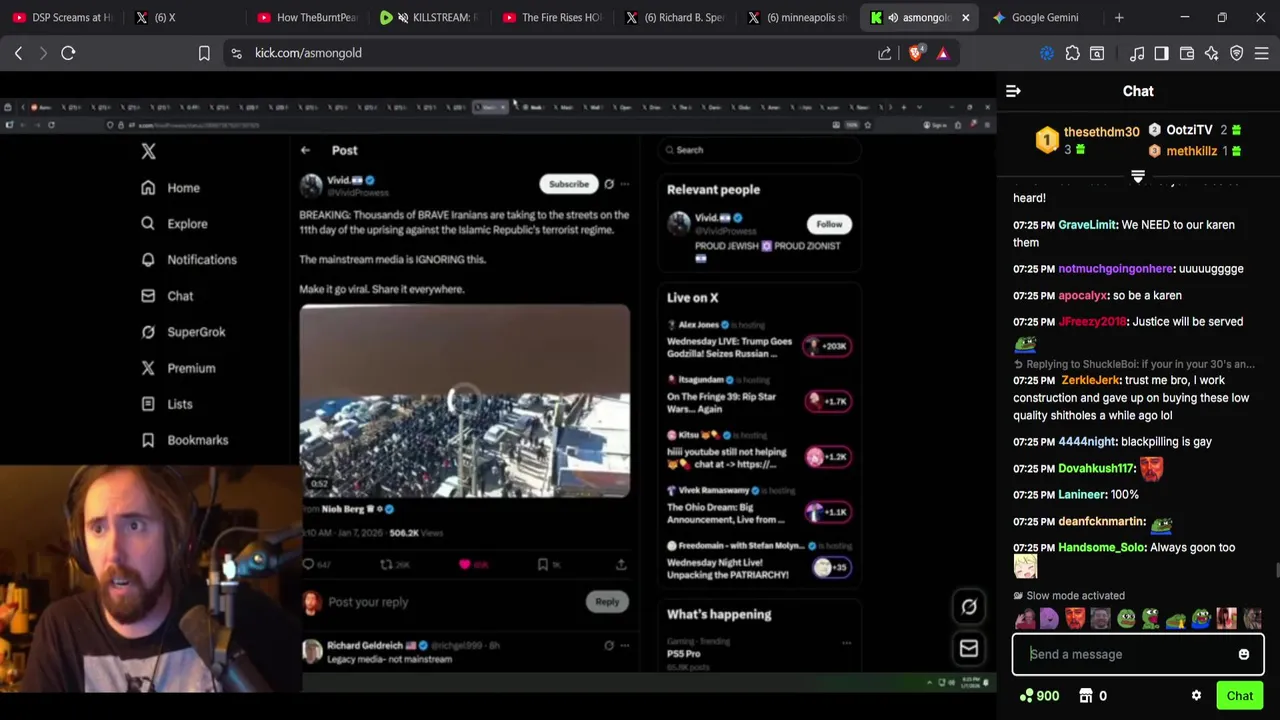Viewport: 1280px width, 720px height.
Task: Select the purple blob quick emote
Action: (x=1049, y=619)
